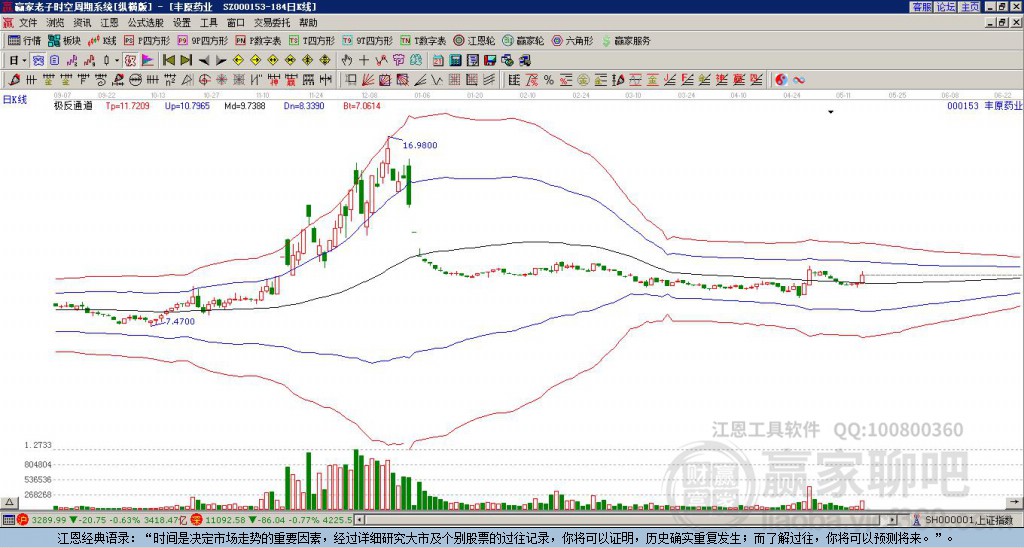Click the 权 adjustment toggle icon
This screenshot has height=548, width=1024.
[130, 61]
